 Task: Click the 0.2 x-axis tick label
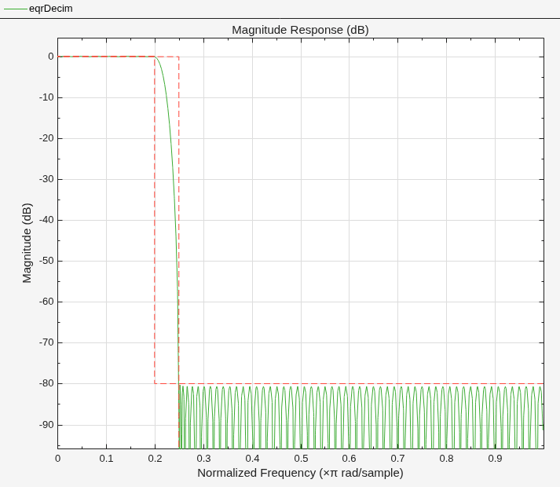[x=155, y=458]
